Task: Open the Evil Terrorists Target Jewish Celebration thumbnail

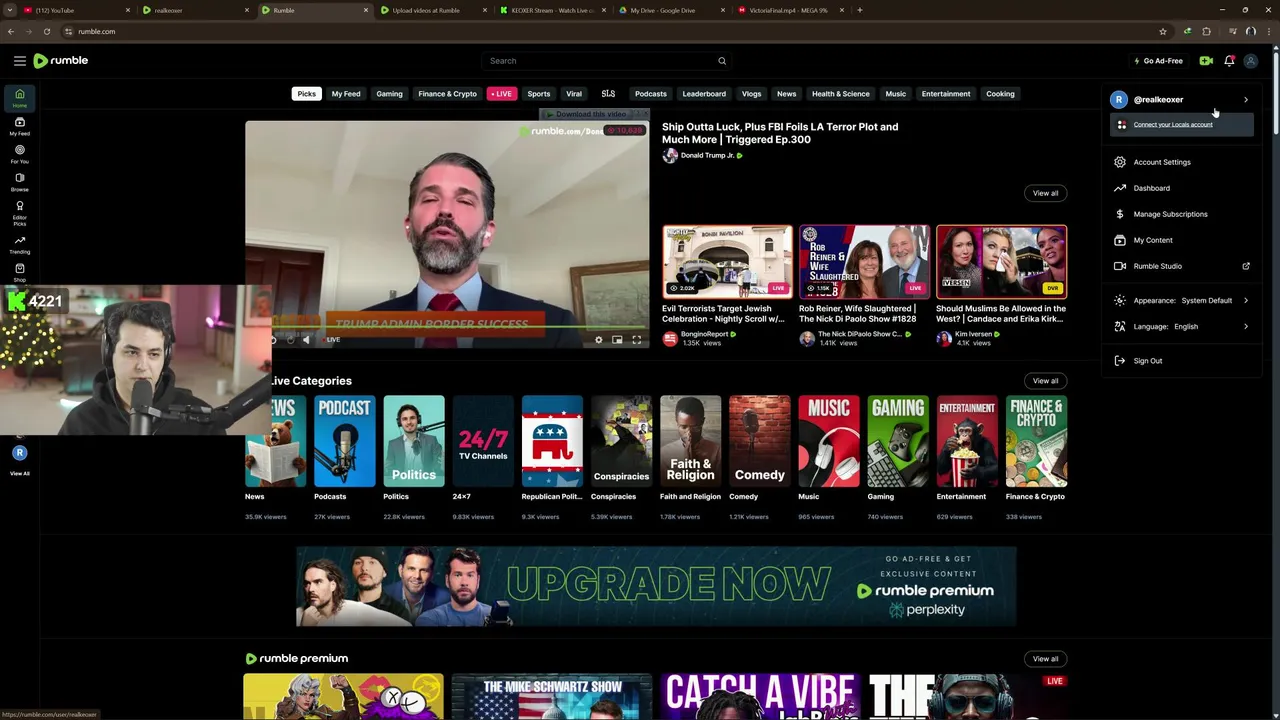Action: pyautogui.click(x=727, y=262)
